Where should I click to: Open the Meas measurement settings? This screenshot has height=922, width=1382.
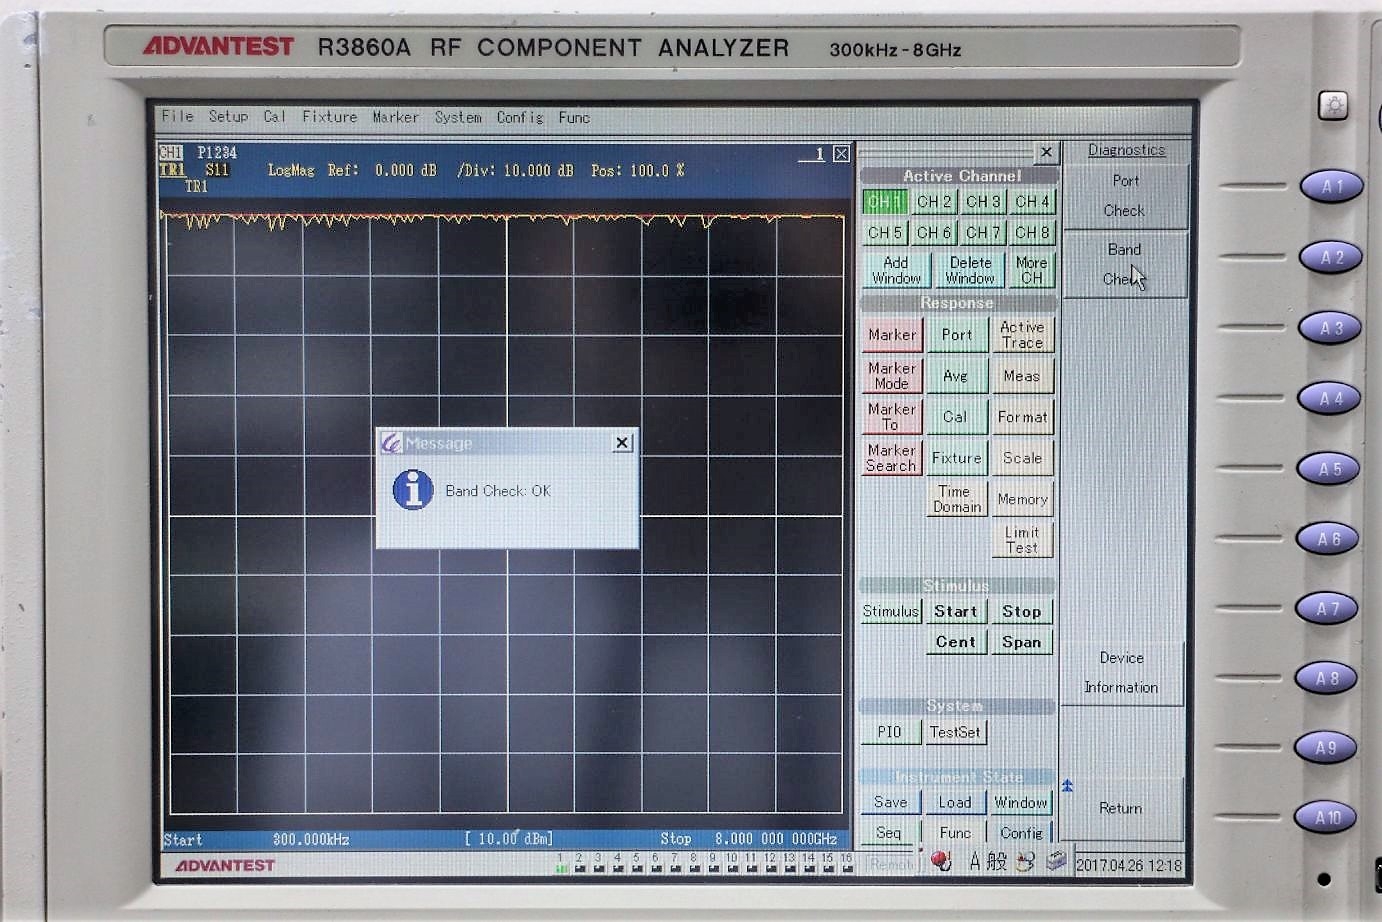(1022, 376)
